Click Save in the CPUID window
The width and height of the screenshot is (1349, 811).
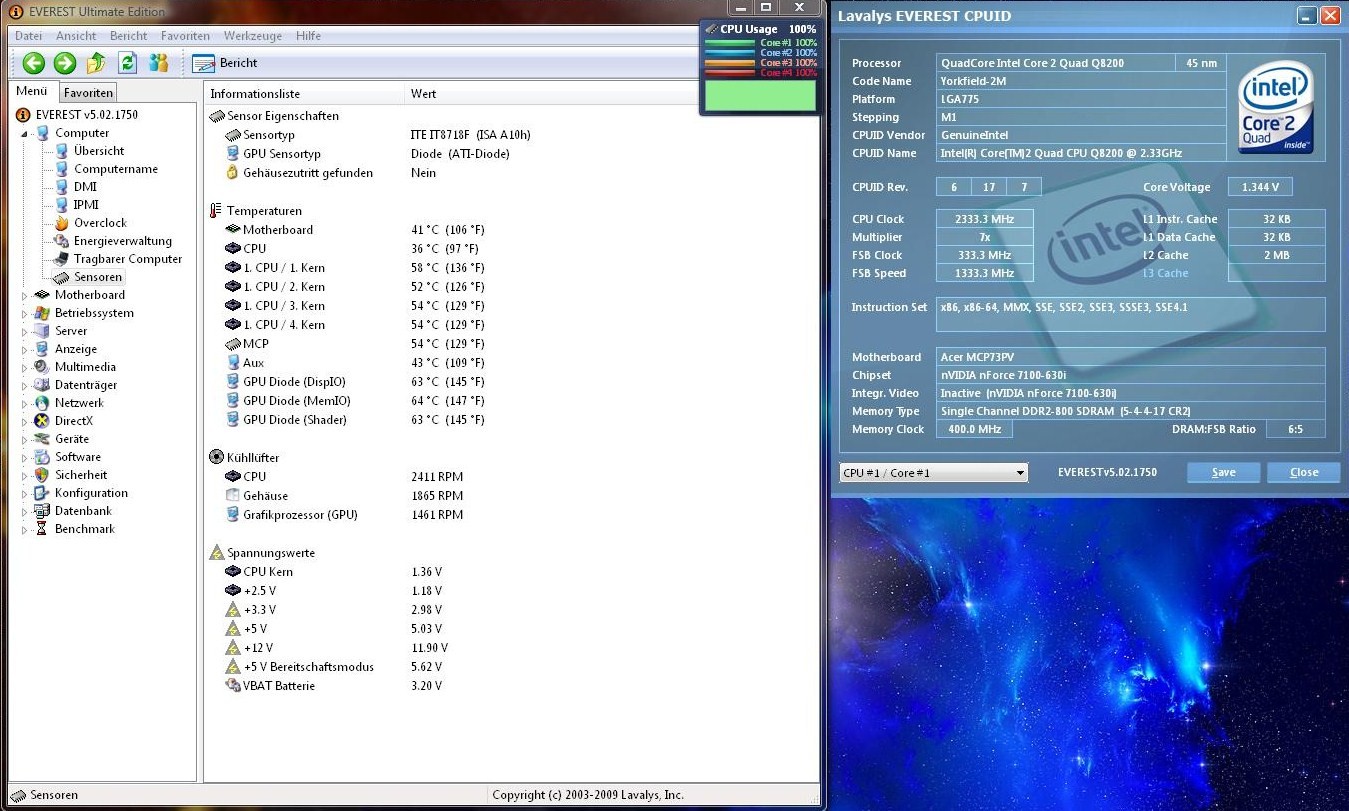pyautogui.click(x=1223, y=473)
